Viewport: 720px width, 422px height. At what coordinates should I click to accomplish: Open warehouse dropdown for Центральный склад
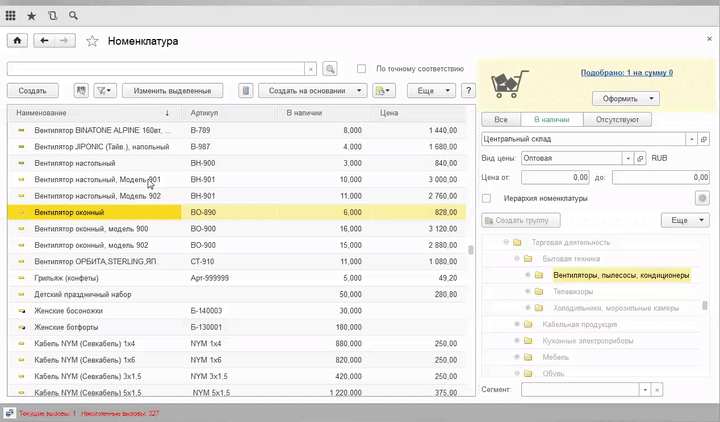point(692,139)
